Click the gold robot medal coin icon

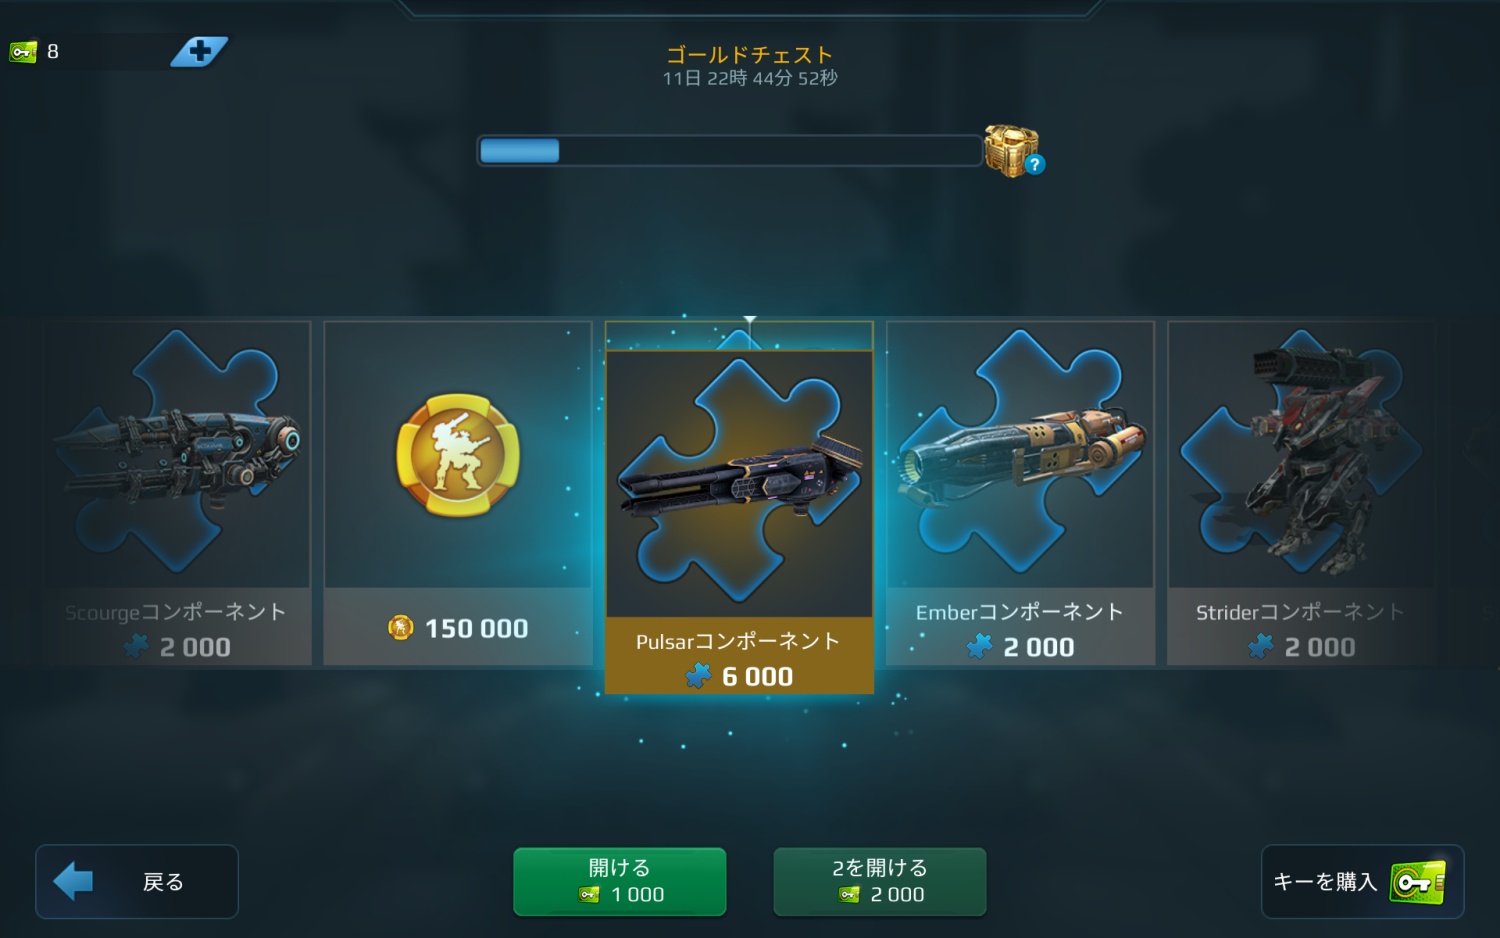pos(458,455)
